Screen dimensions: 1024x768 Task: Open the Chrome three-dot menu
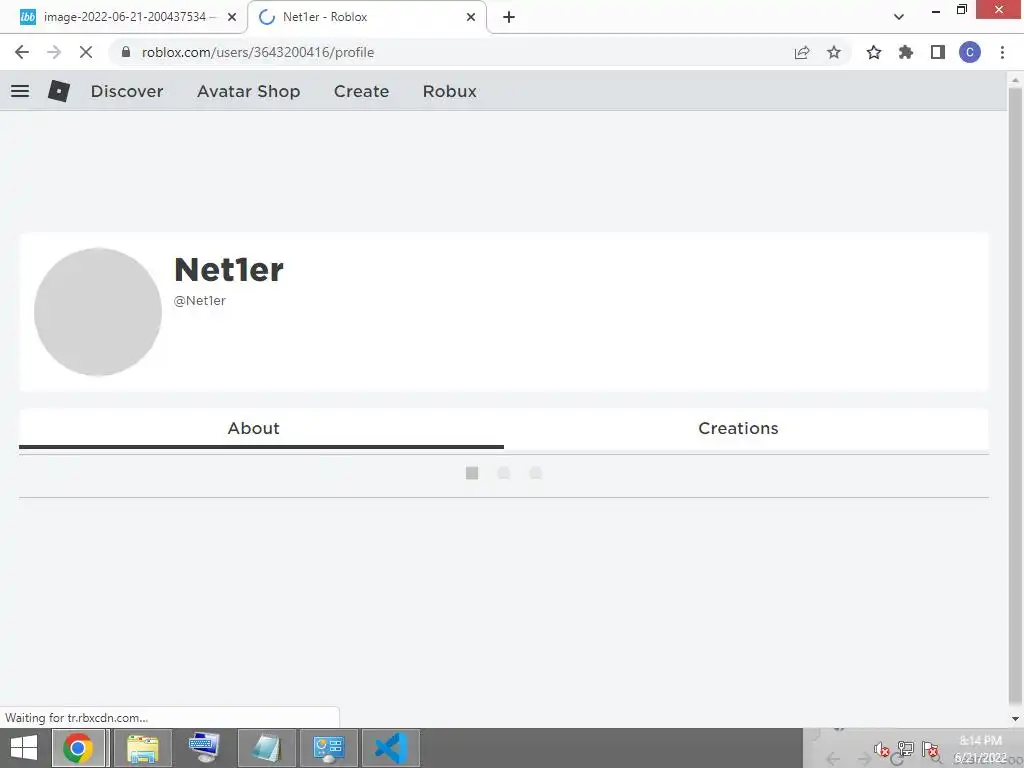pyautogui.click(x=1002, y=52)
